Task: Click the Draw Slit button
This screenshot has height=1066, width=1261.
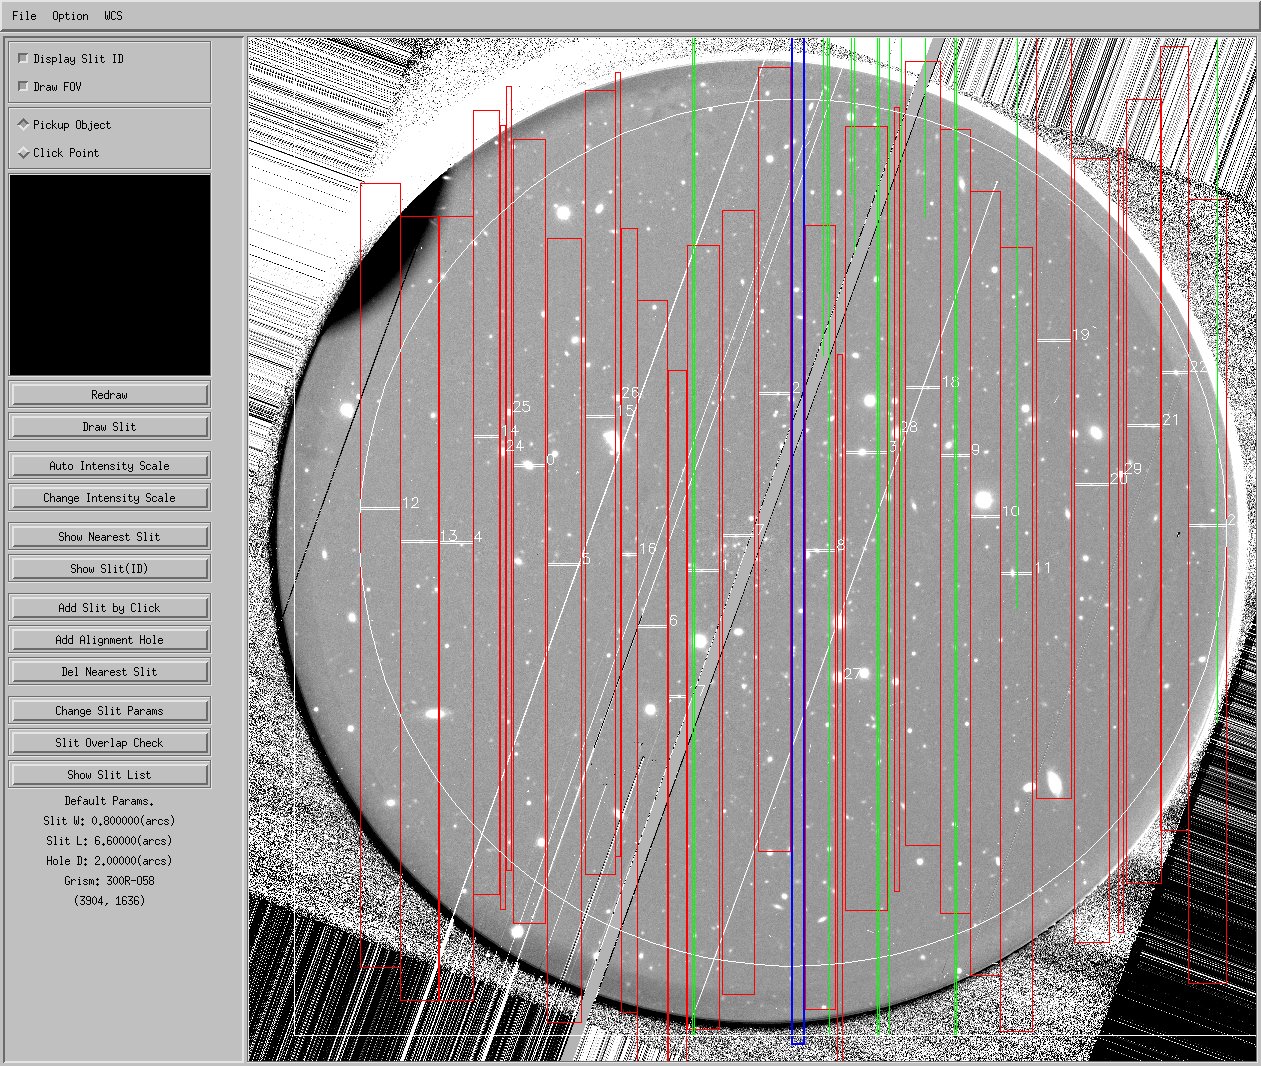Action: [x=109, y=426]
